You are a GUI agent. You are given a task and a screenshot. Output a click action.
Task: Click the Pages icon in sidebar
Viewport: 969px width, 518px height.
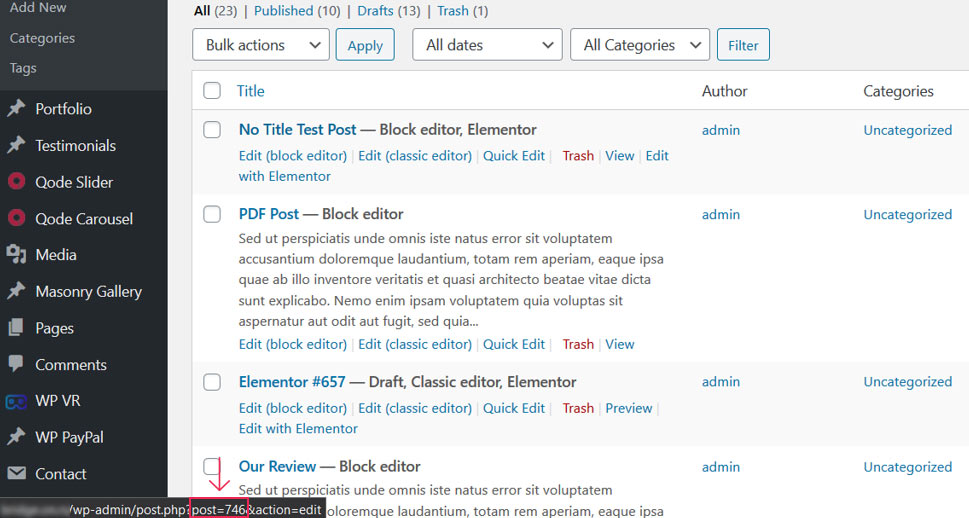(x=16, y=328)
